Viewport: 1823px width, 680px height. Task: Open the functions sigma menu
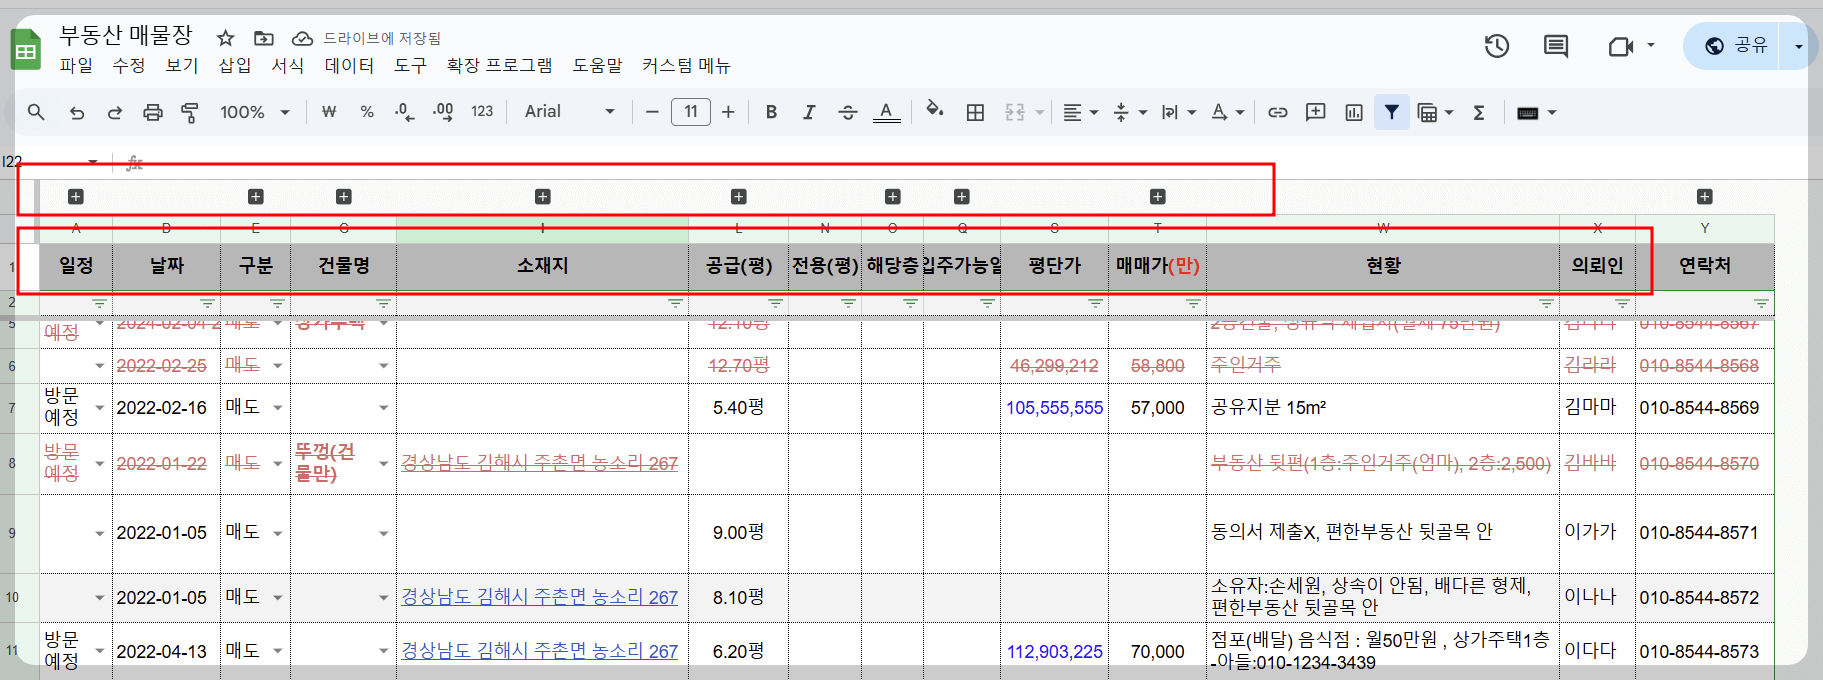pyautogui.click(x=1479, y=112)
